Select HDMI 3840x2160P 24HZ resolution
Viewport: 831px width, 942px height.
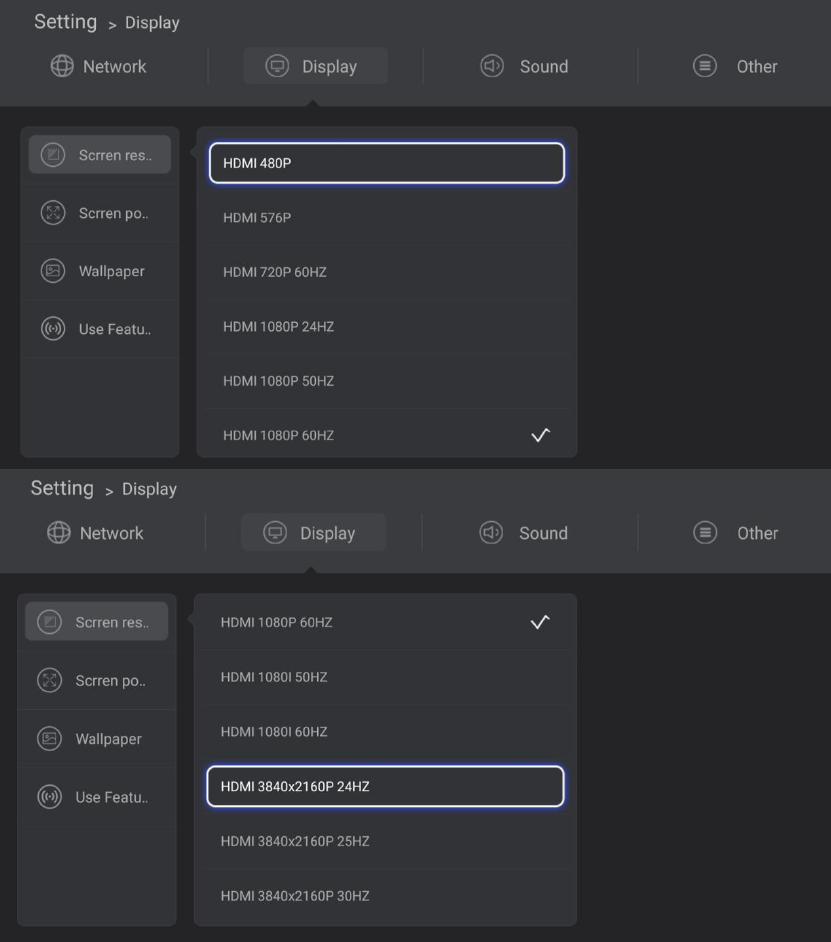click(x=385, y=786)
